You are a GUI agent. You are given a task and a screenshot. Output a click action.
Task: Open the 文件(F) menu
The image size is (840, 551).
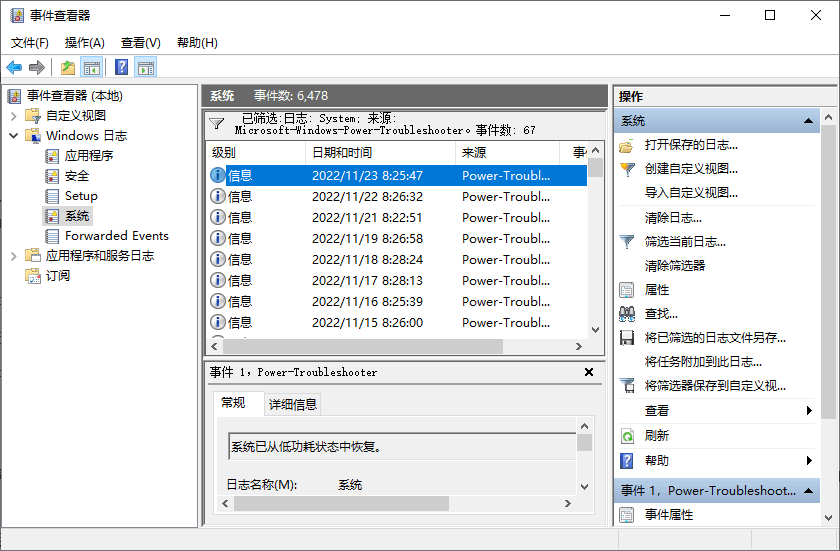(29, 43)
